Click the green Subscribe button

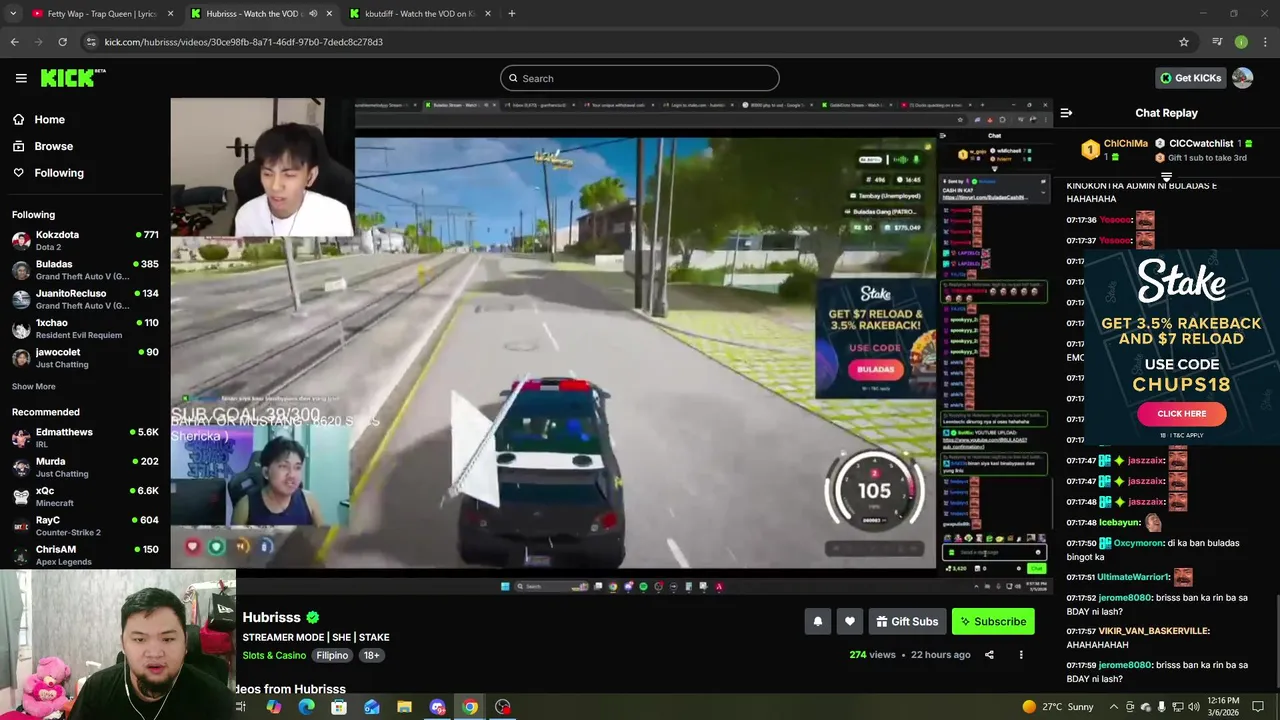pos(993,621)
